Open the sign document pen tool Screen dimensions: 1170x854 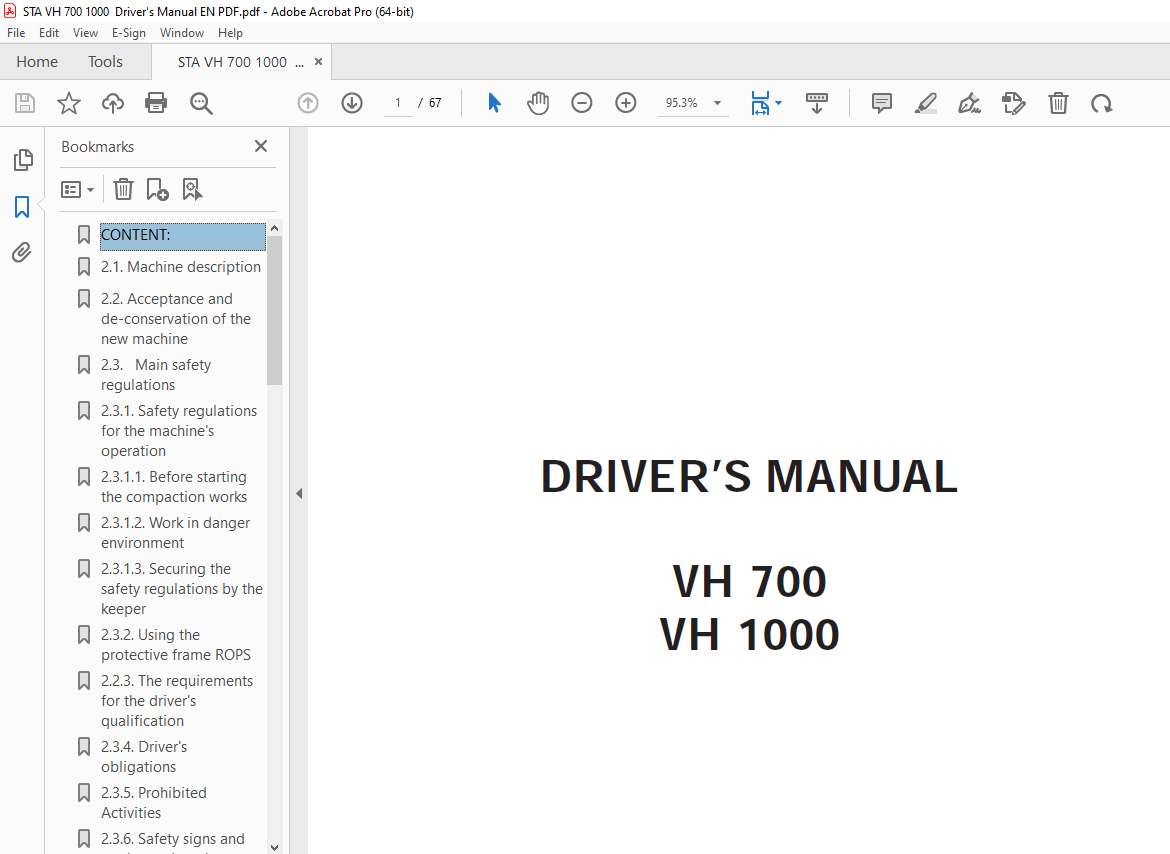tap(969, 103)
